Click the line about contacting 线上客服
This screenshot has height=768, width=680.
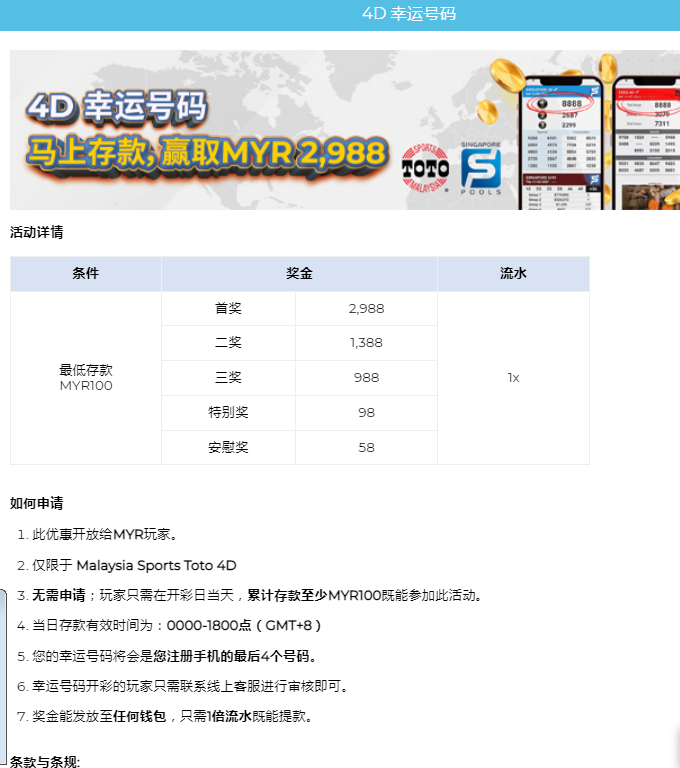point(190,686)
